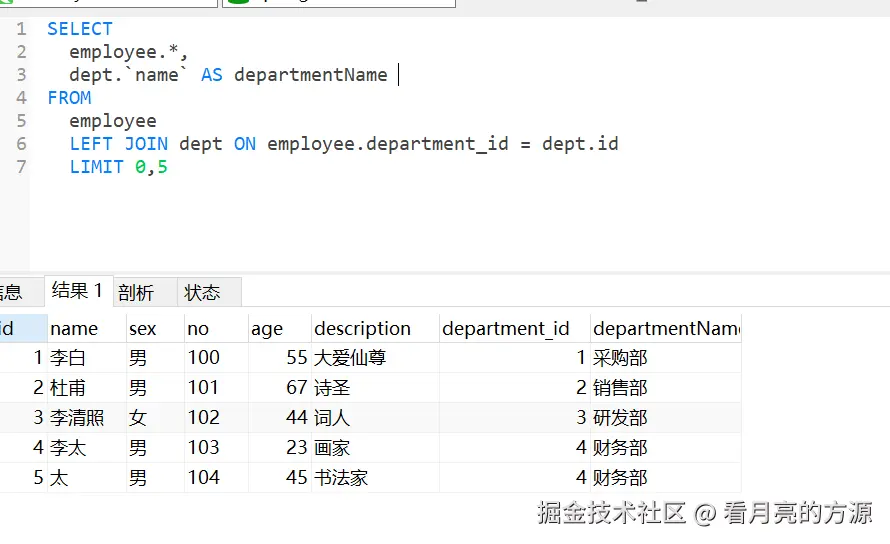The image size is (890, 544).
Task: Click line number 7 in the editor gutter
Action: point(21,167)
